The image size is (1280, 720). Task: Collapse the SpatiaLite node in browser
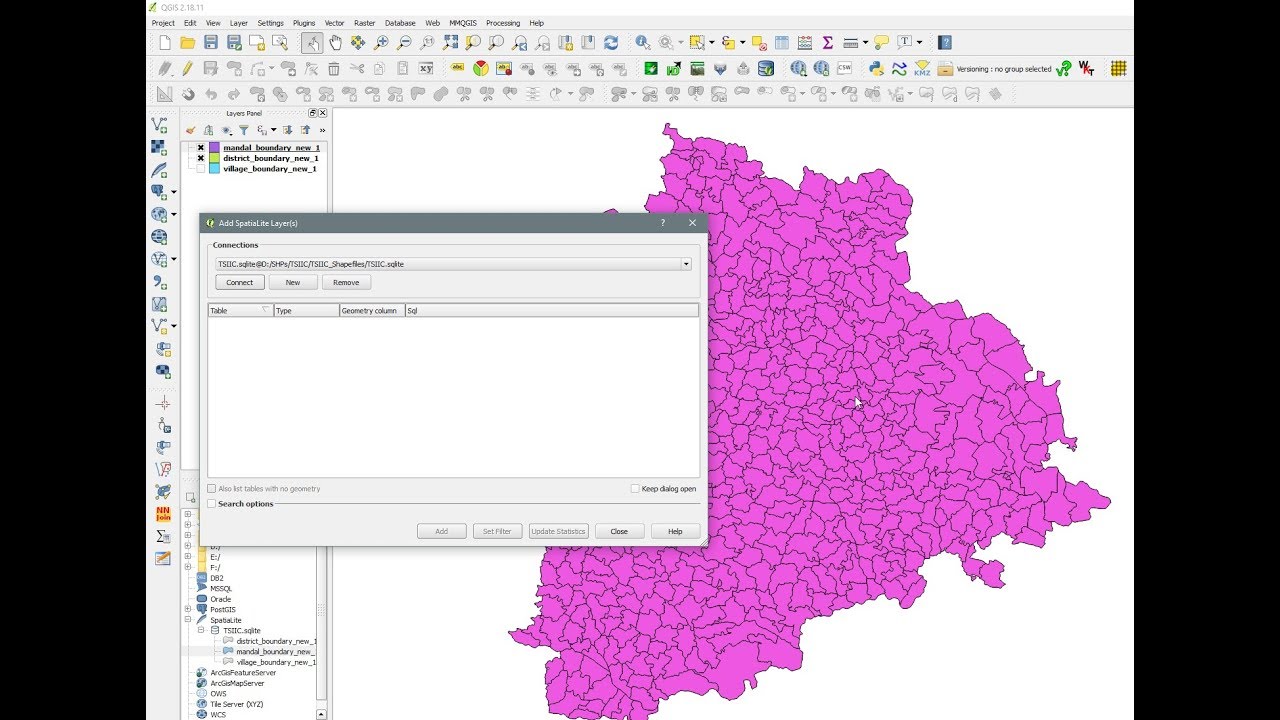click(x=188, y=620)
